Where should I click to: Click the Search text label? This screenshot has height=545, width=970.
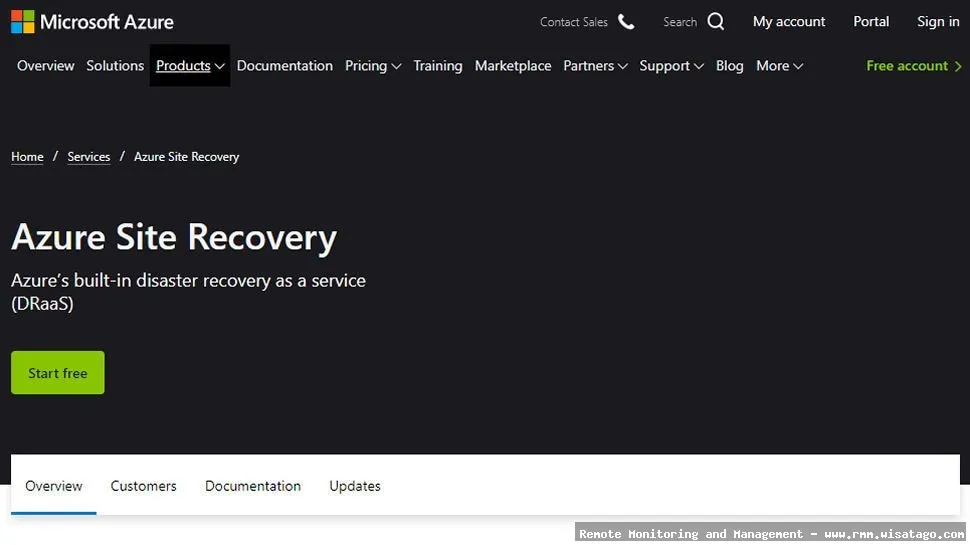point(680,22)
